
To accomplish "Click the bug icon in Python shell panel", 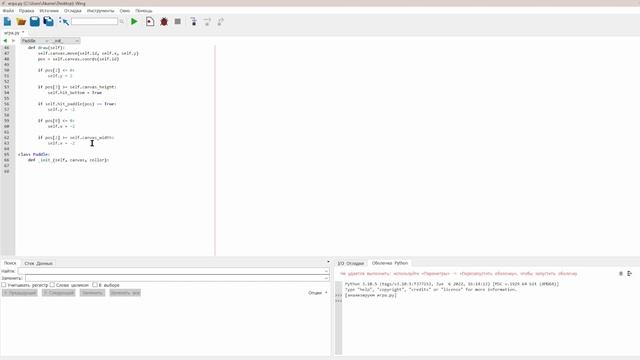I will (621, 273).
